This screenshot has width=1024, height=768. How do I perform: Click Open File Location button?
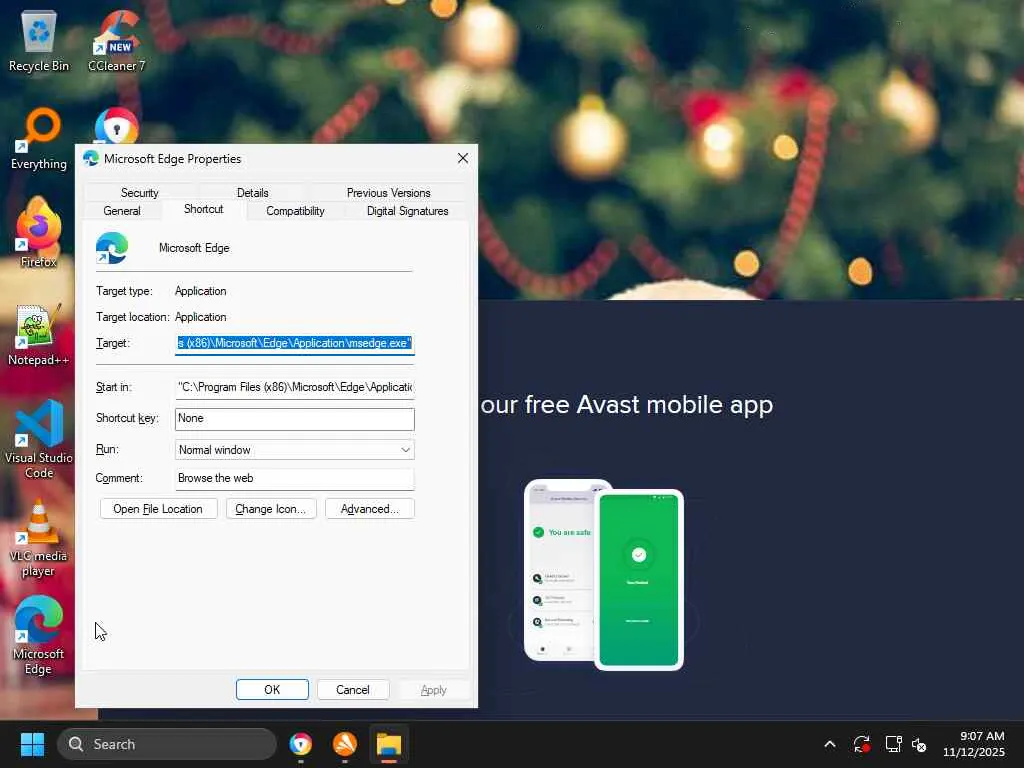(x=158, y=509)
